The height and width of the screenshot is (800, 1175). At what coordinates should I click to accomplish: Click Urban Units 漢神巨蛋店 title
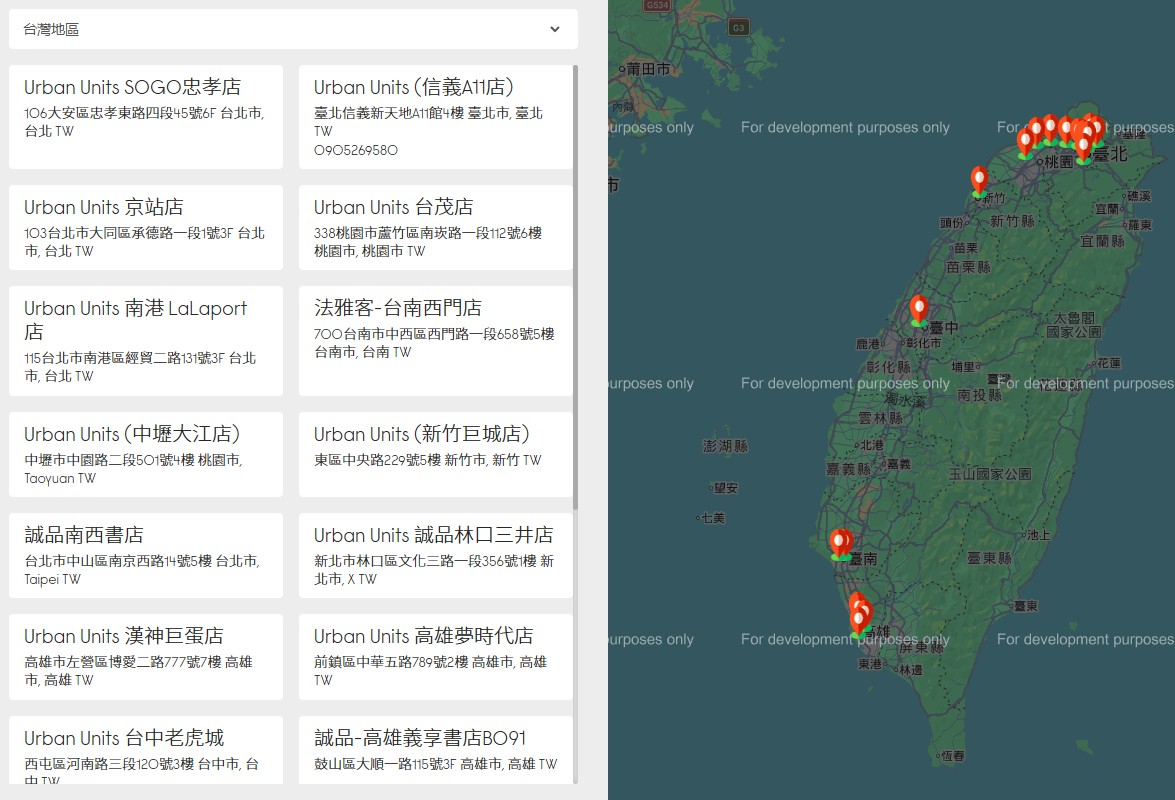(124, 636)
